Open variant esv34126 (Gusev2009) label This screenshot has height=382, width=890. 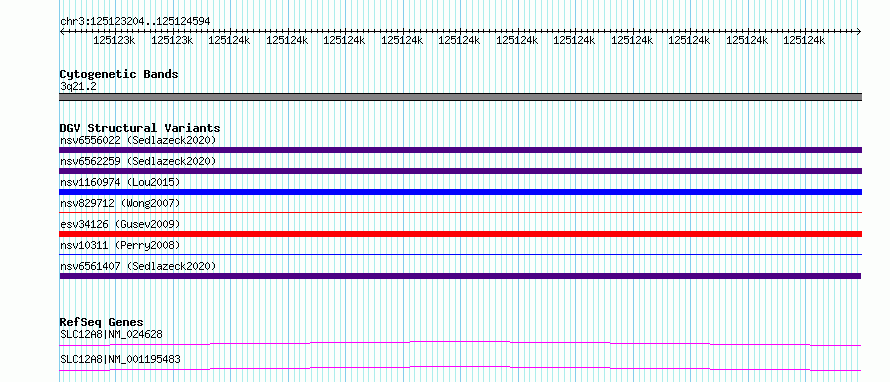pyautogui.click(x=120, y=224)
